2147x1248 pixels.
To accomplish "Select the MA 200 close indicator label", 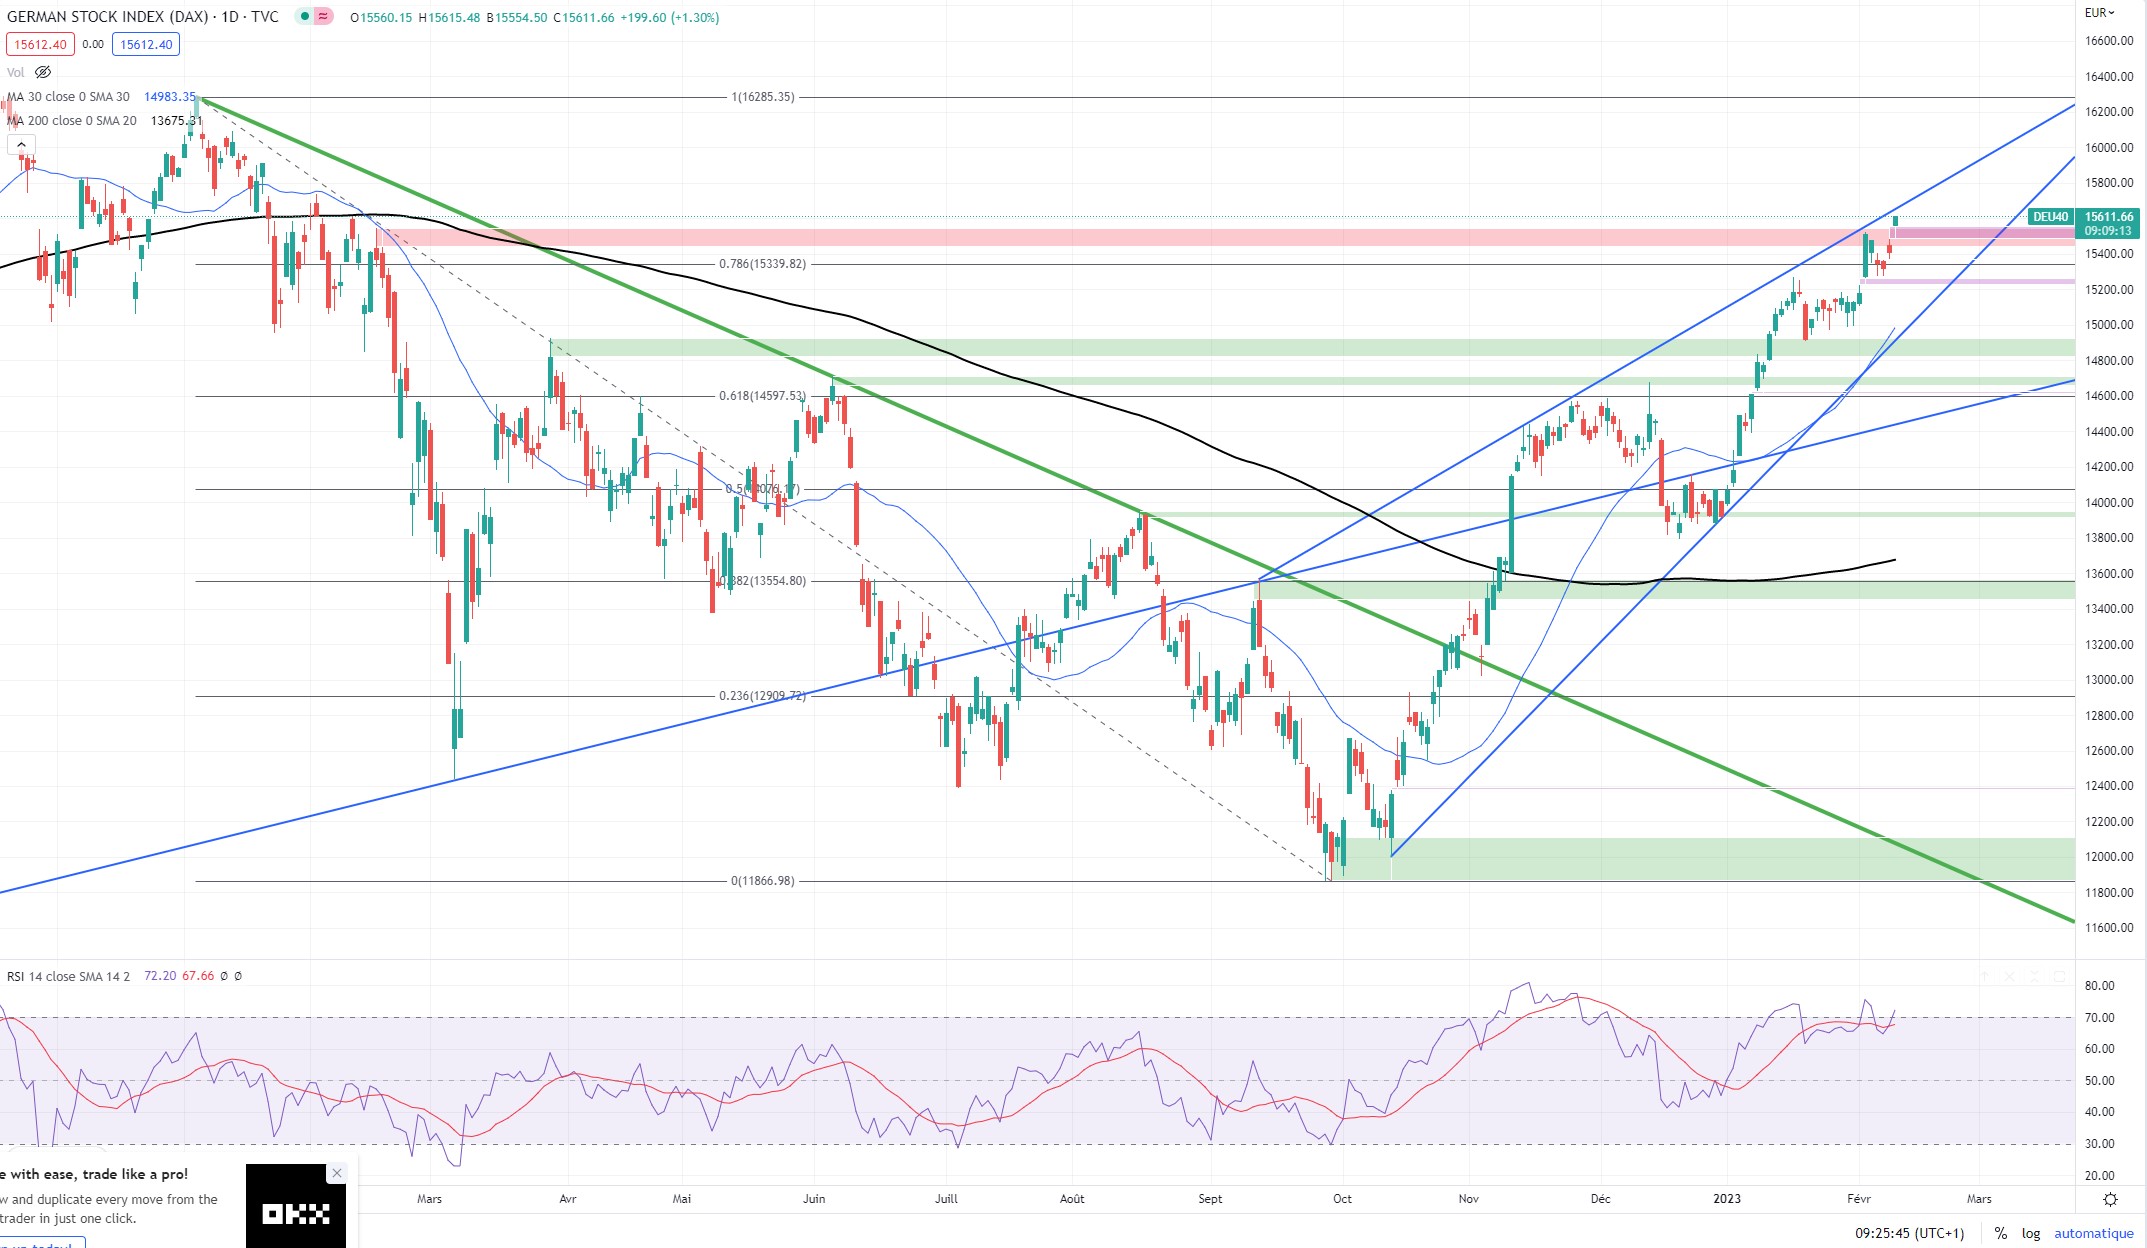I will (x=72, y=121).
